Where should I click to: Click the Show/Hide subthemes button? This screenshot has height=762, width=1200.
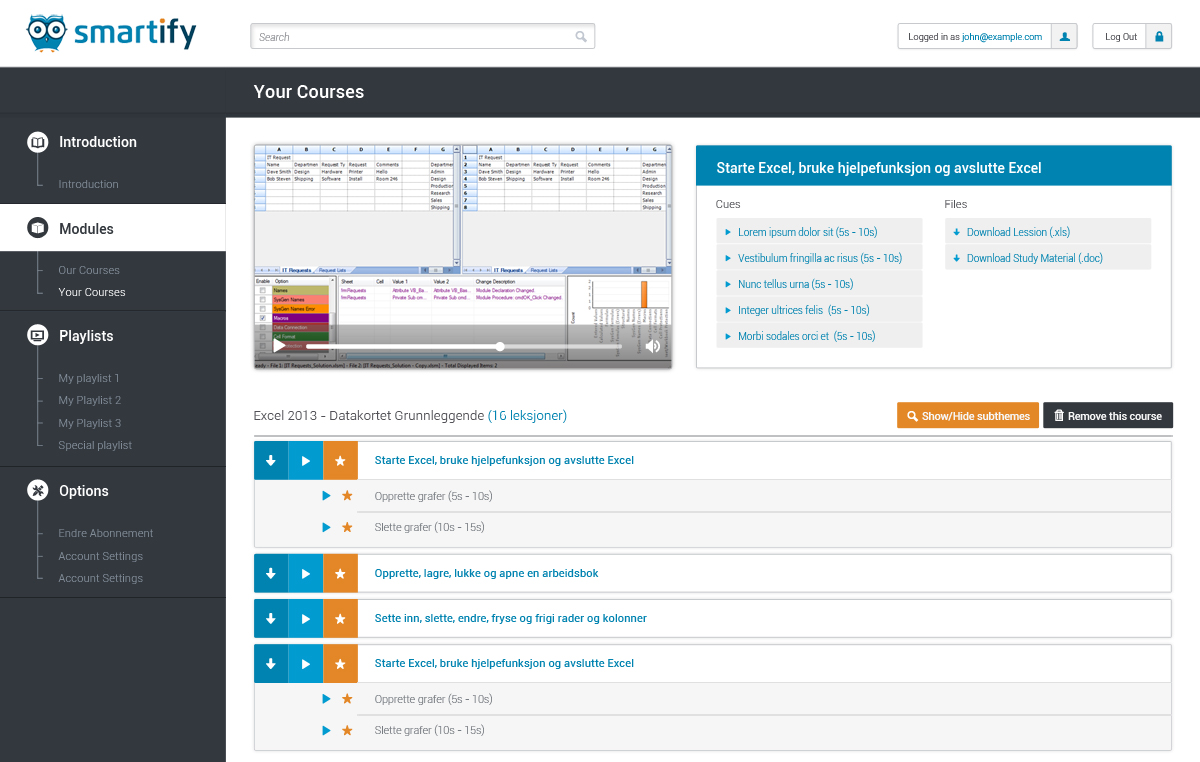[967, 416]
